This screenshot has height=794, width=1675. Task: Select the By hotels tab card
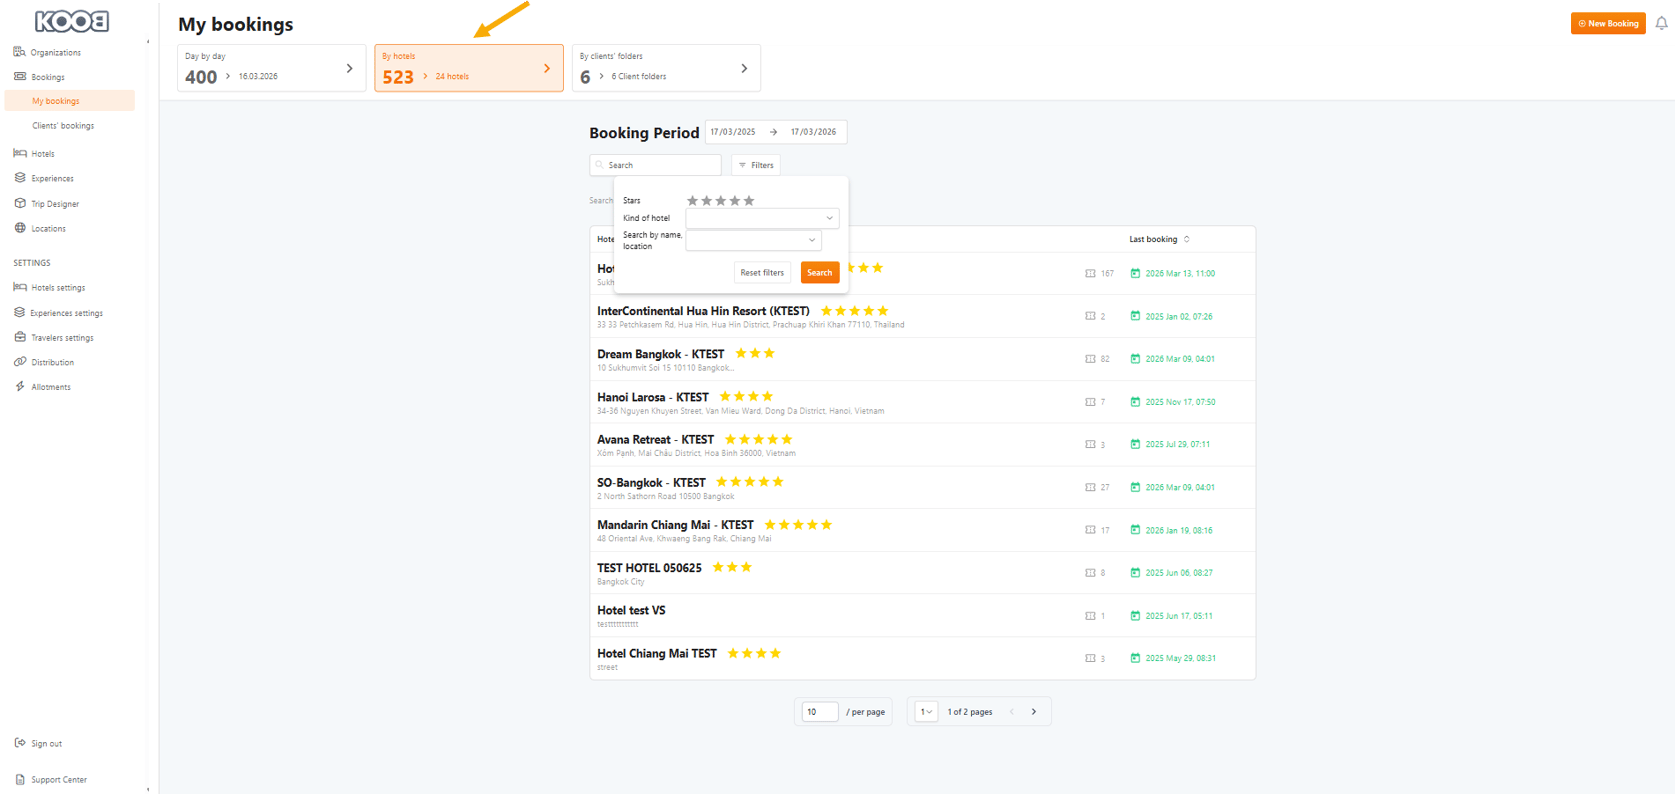(469, 68)
